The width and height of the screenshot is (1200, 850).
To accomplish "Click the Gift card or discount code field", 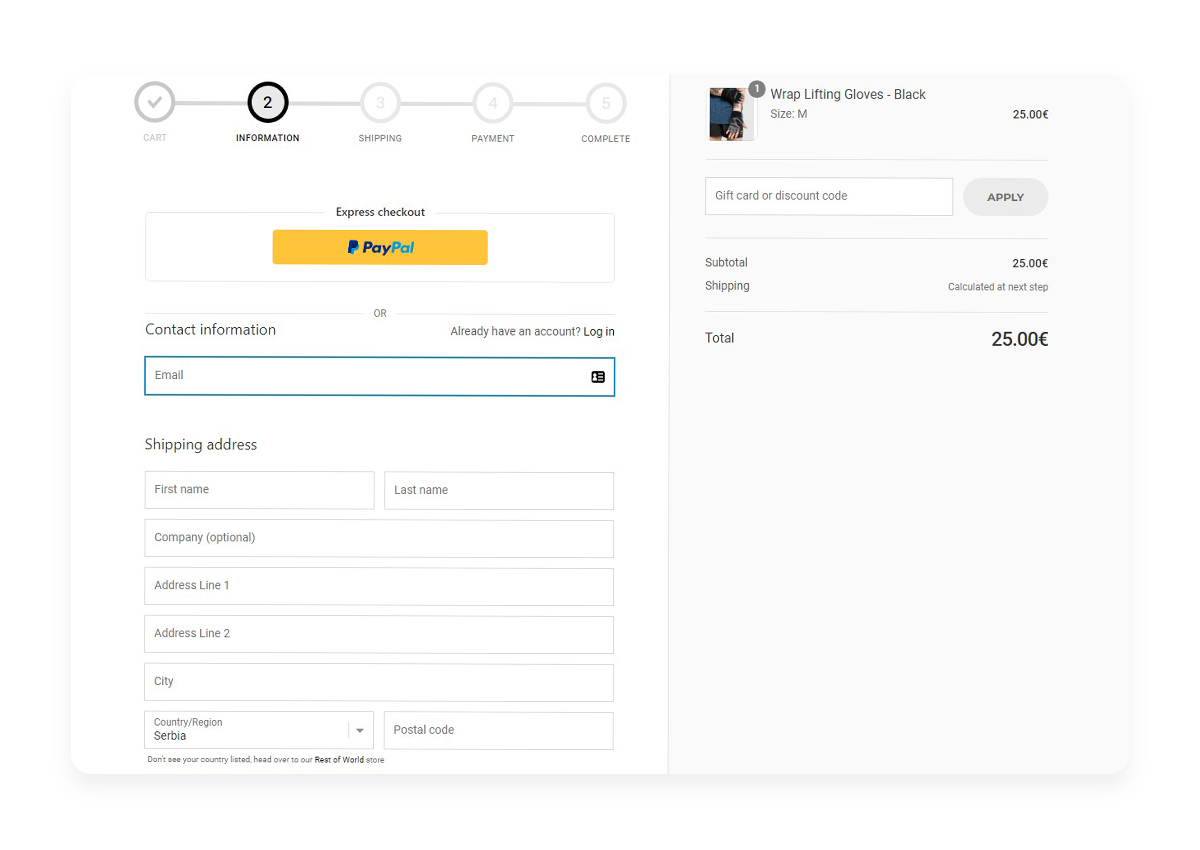I will tap(829, 196).
